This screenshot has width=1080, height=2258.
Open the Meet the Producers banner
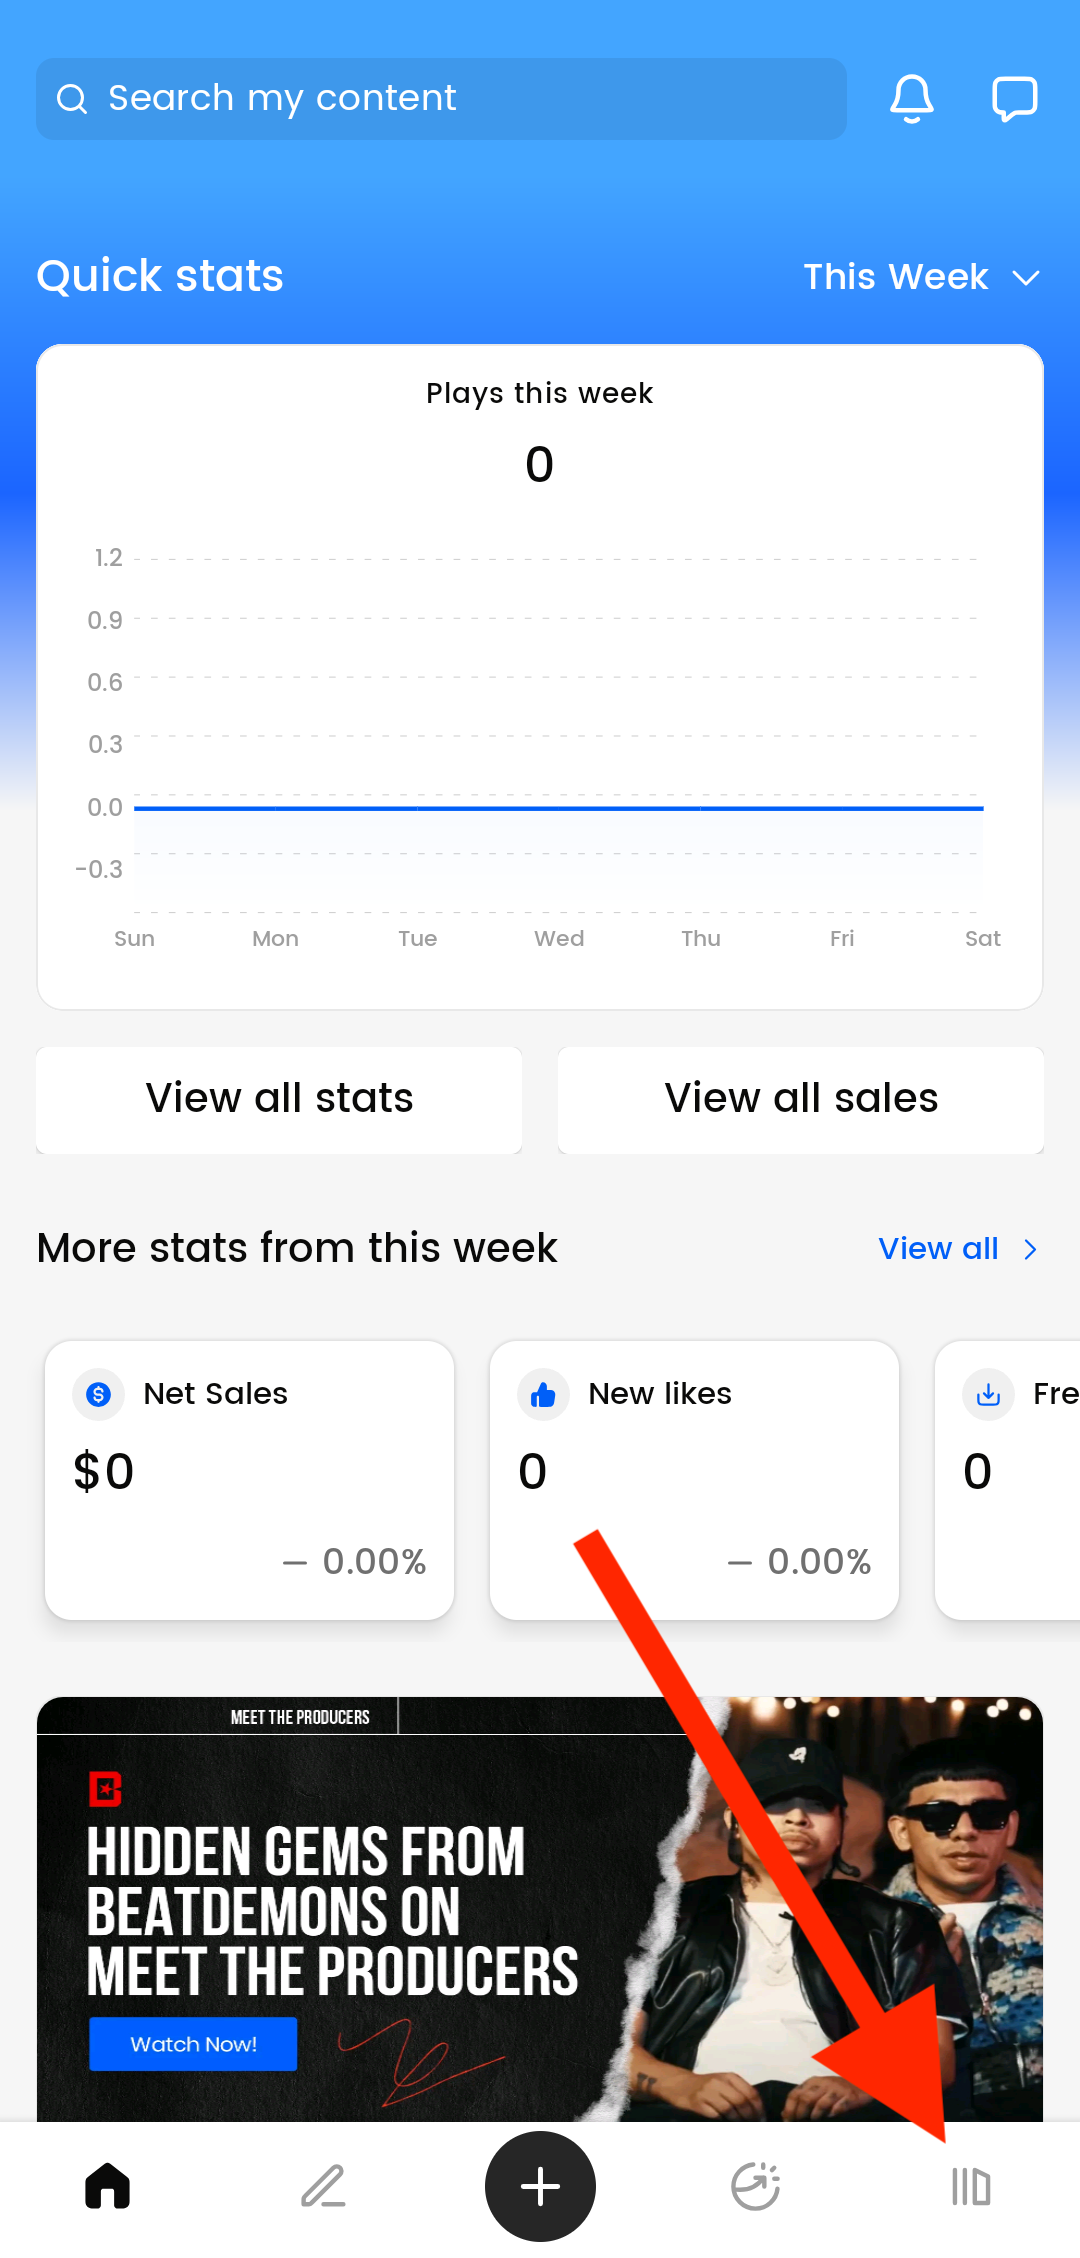540,1900
